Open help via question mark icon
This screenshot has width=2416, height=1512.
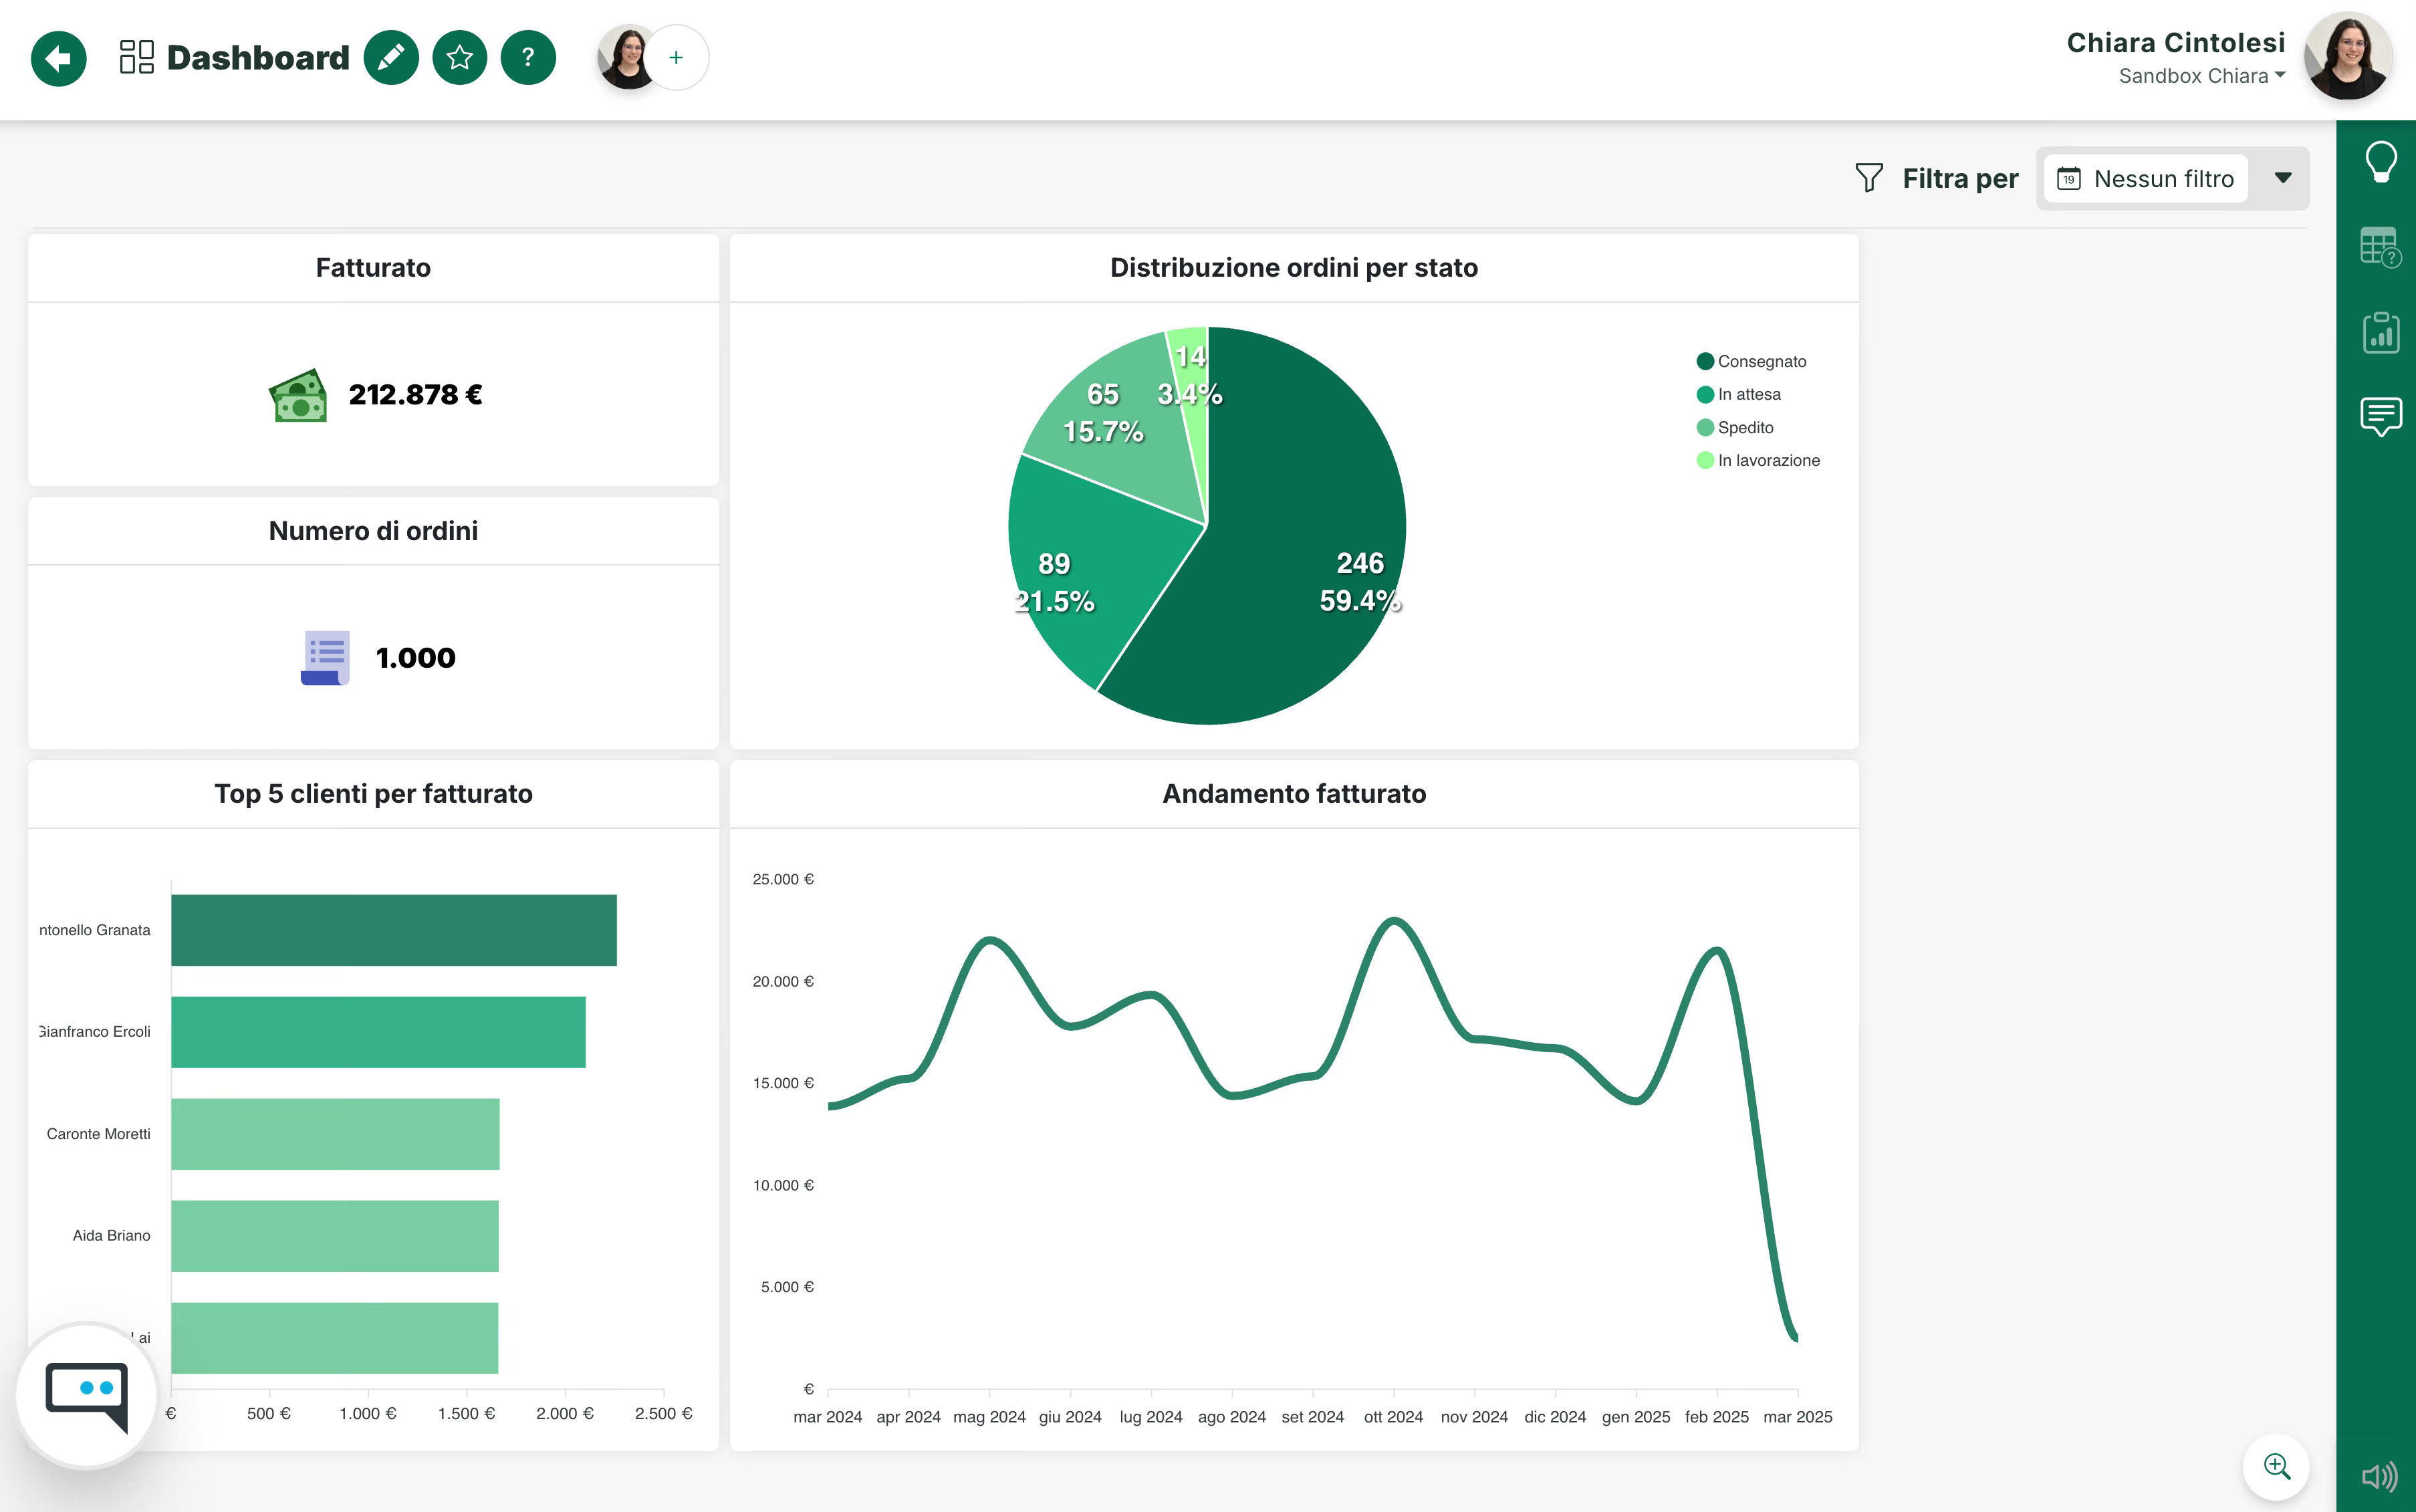528,58
